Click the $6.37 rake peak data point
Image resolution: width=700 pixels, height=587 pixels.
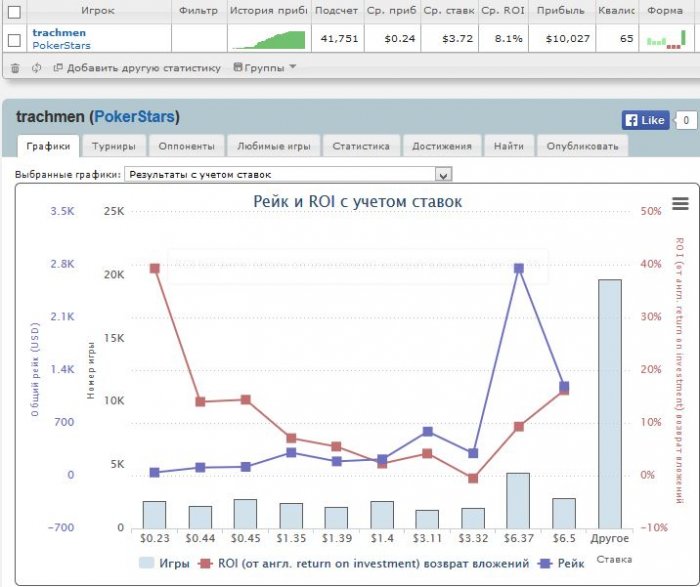(519, 268)
